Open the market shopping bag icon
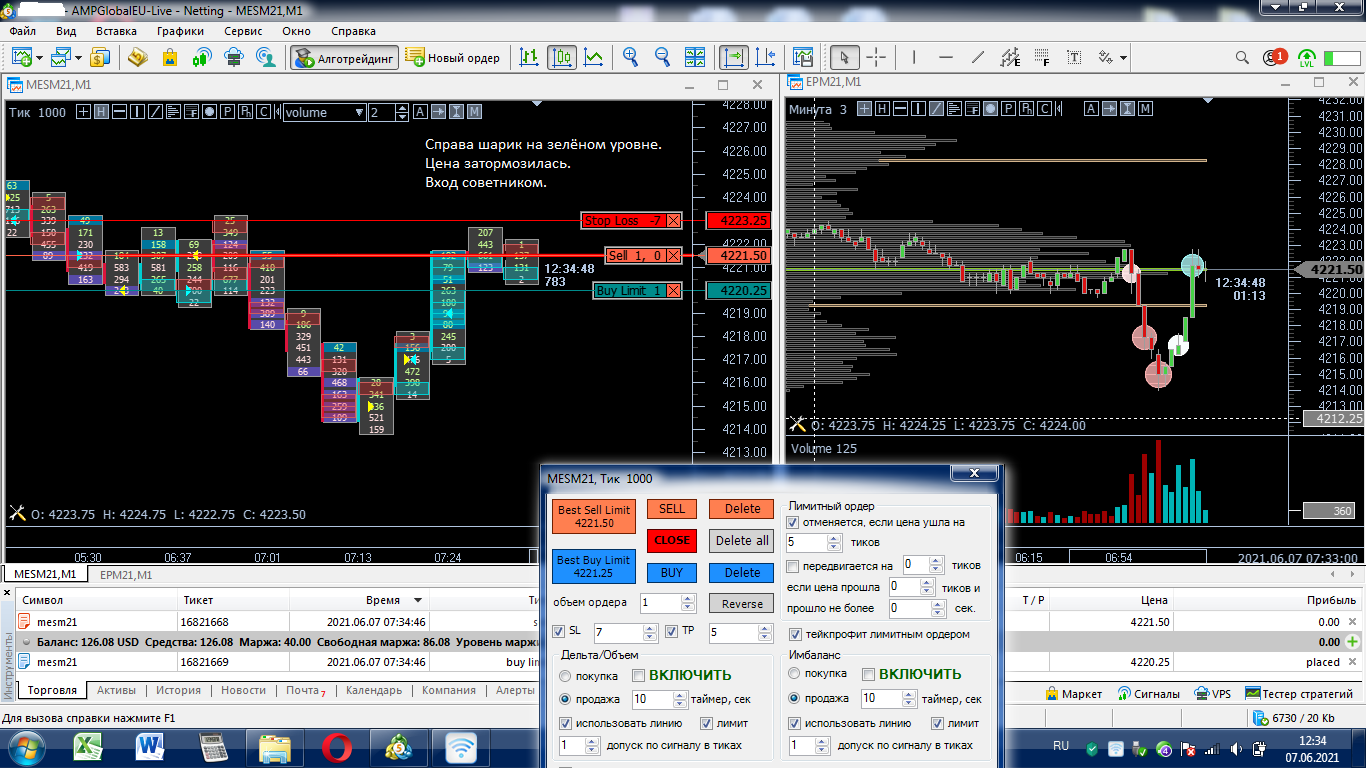Viewport: 1366px width, 768px height. 169,58
